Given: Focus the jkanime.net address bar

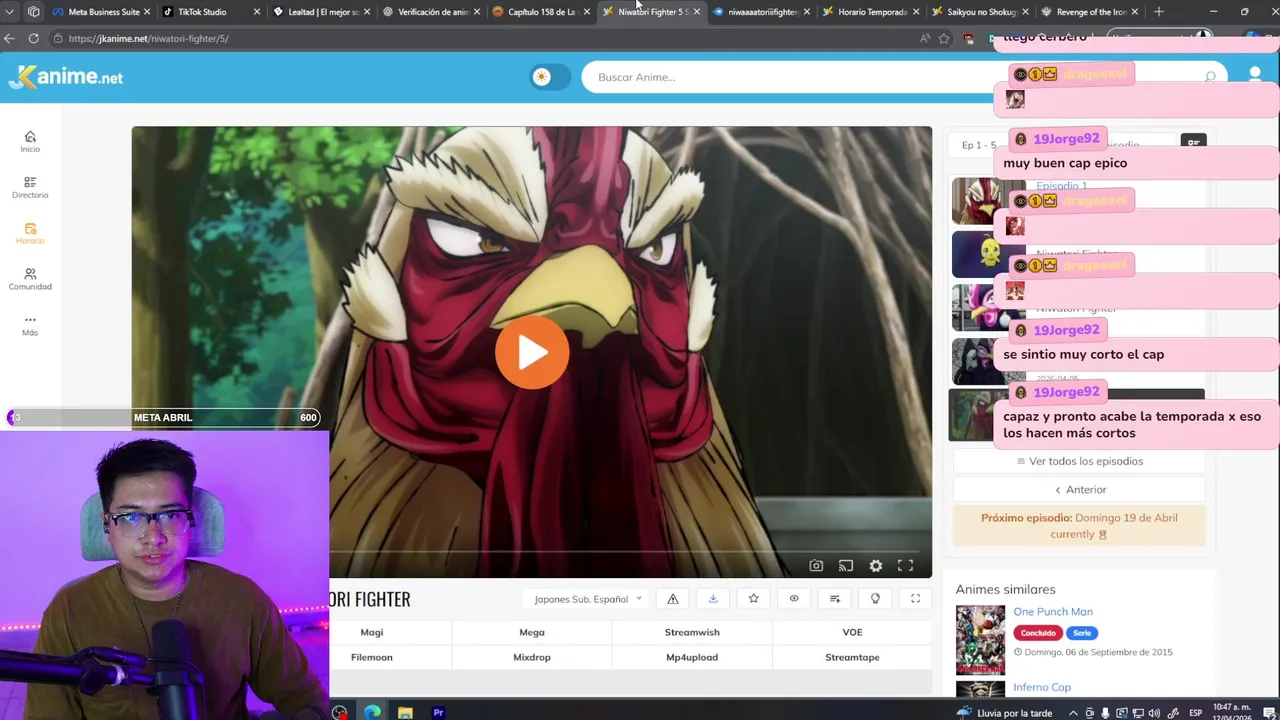Looking at the screenshot, I should (480, 39).
